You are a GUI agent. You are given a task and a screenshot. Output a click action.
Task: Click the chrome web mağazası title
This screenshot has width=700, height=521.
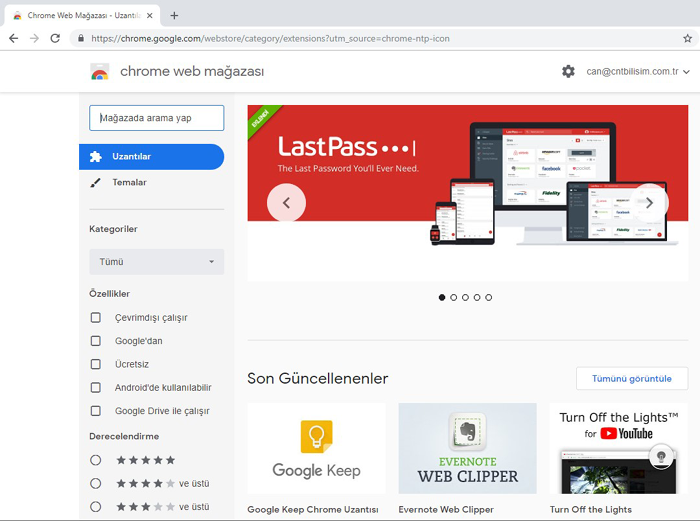coord(192,71)
